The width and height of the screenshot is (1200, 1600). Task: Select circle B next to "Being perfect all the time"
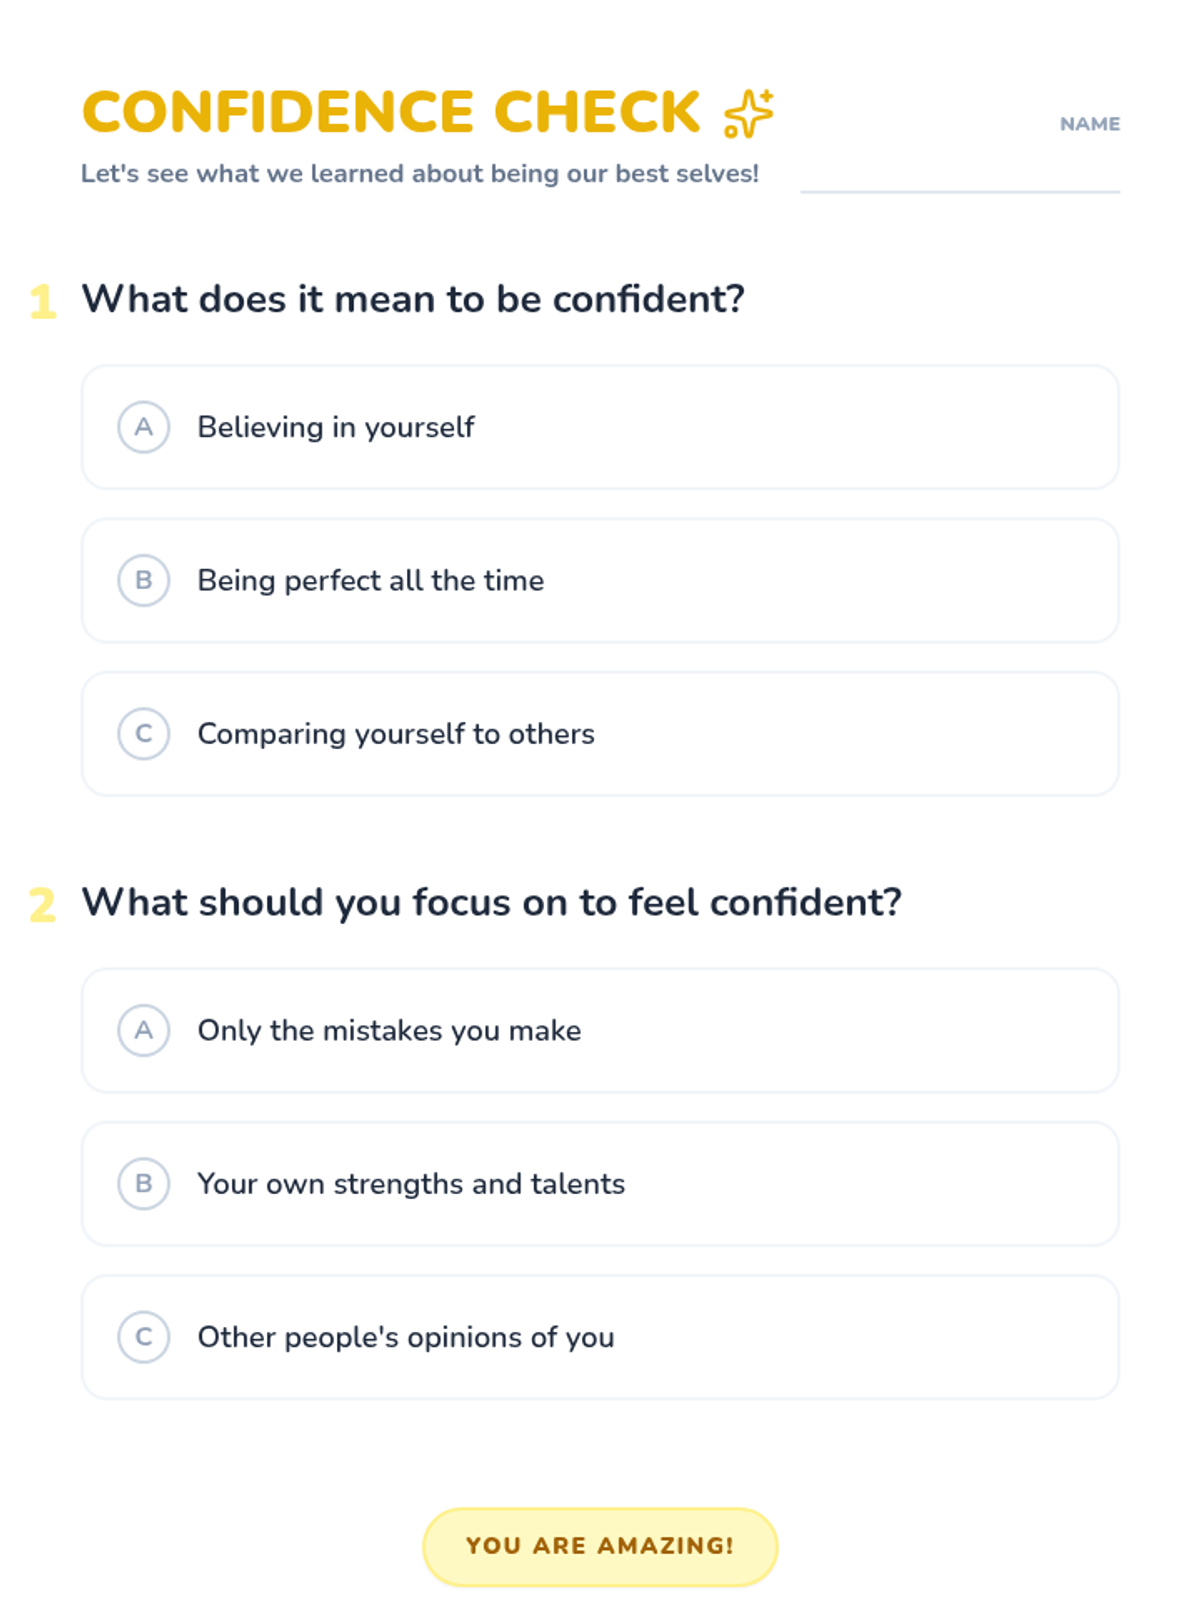pyautogui.click(x=144, y=580)
